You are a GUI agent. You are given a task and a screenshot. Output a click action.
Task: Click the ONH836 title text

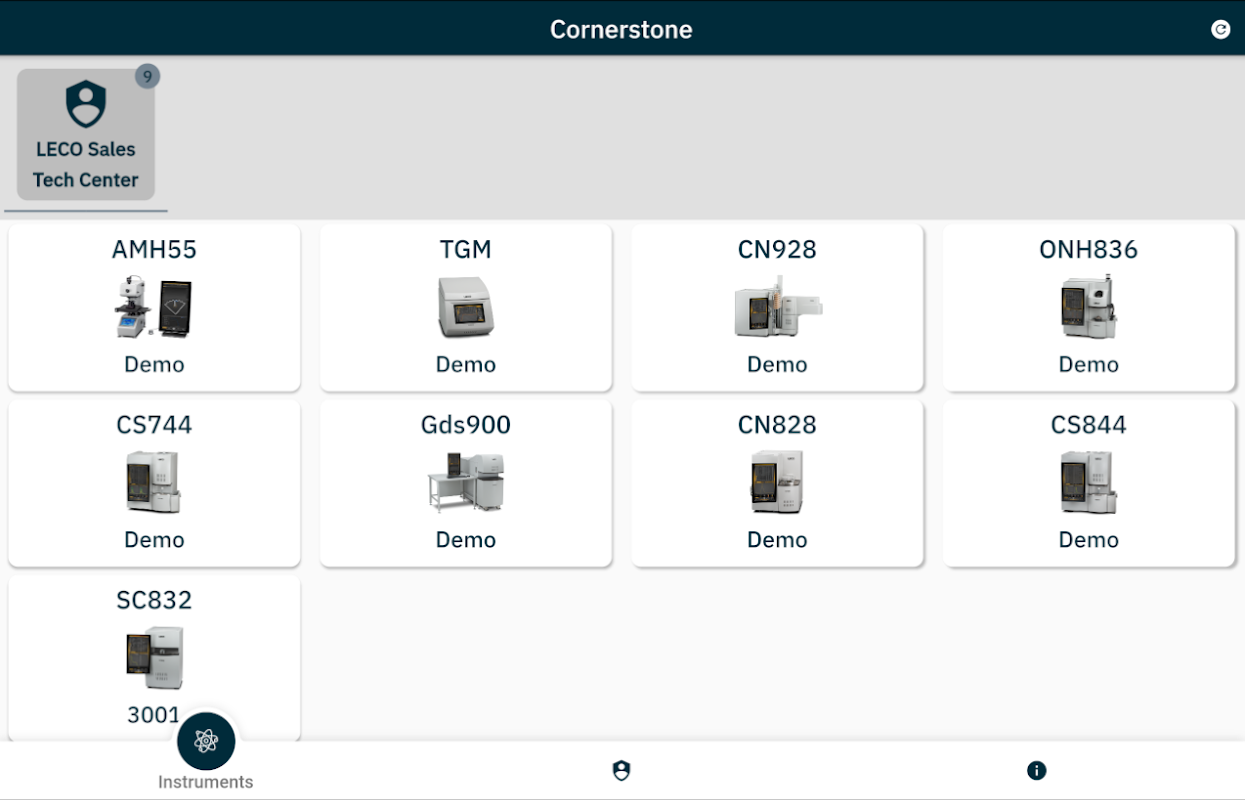tap(1089, 250)
